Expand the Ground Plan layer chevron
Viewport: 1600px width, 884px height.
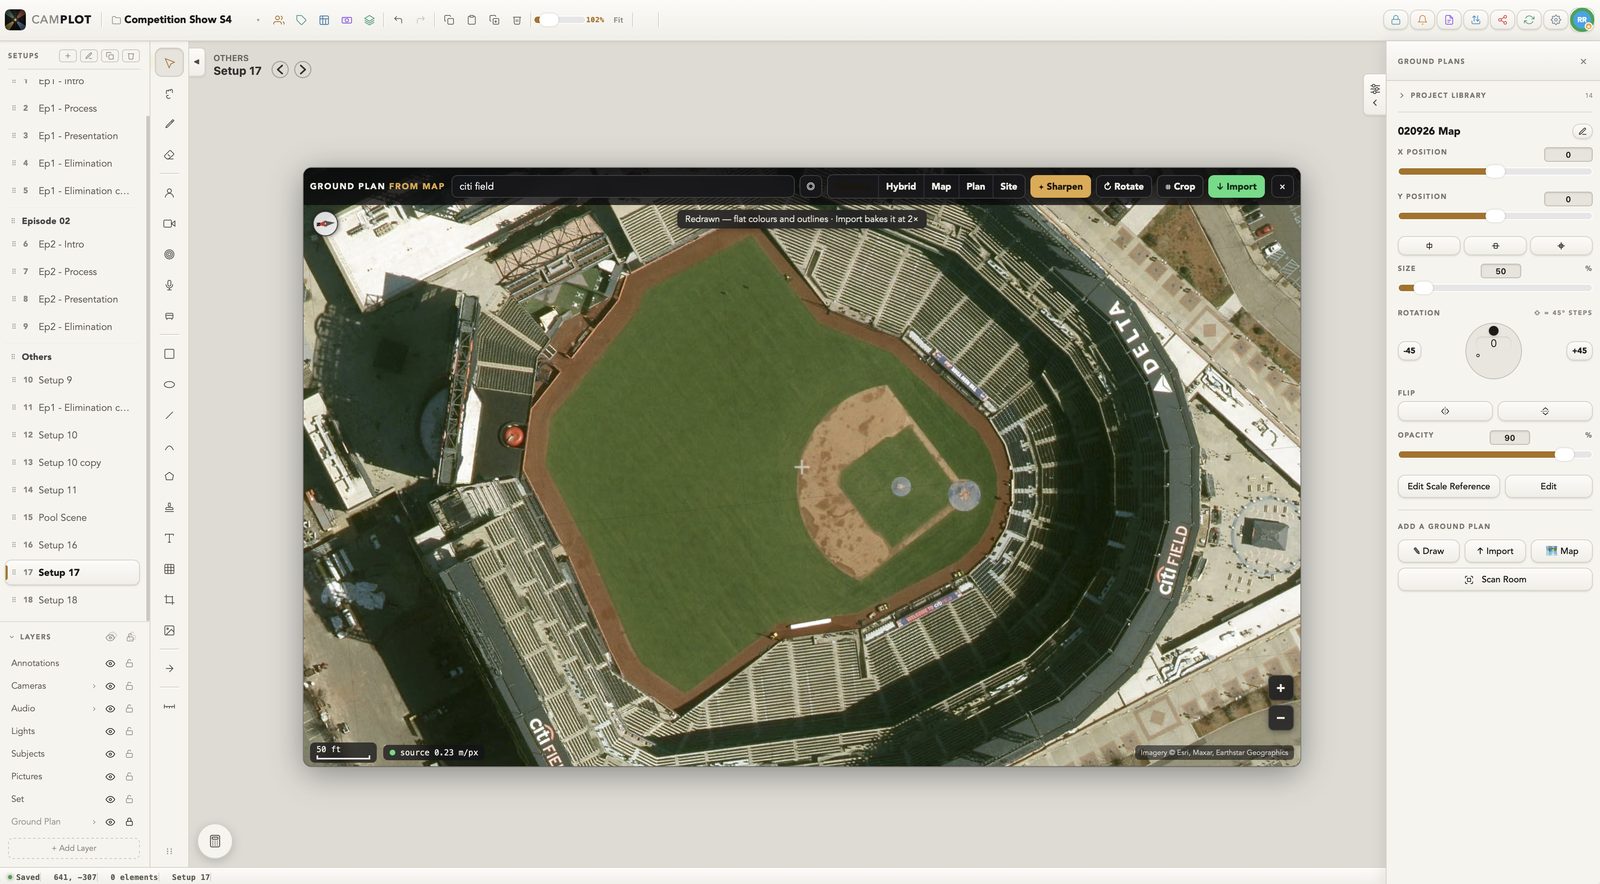pos(94,822)
